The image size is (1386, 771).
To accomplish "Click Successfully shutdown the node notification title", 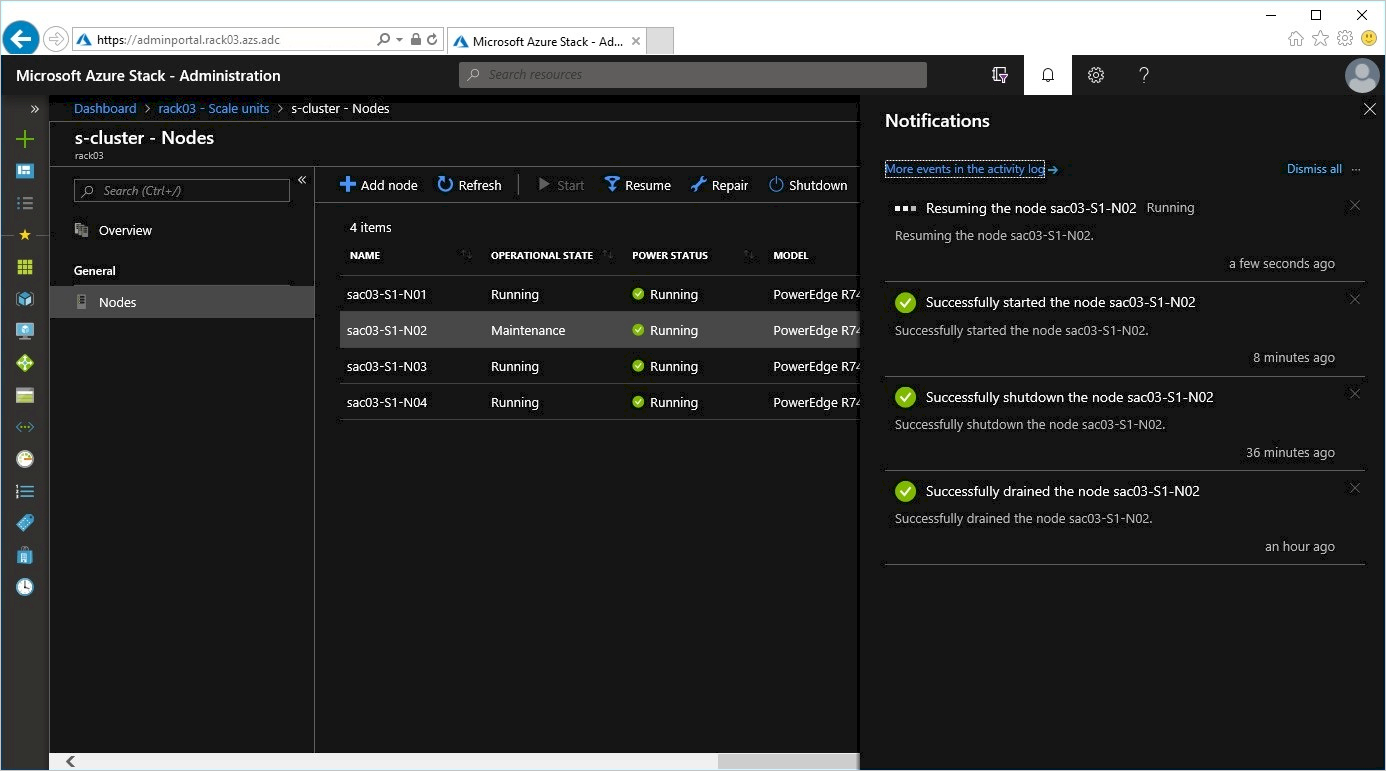I will pyautogui.click(x=1070, y=397).
